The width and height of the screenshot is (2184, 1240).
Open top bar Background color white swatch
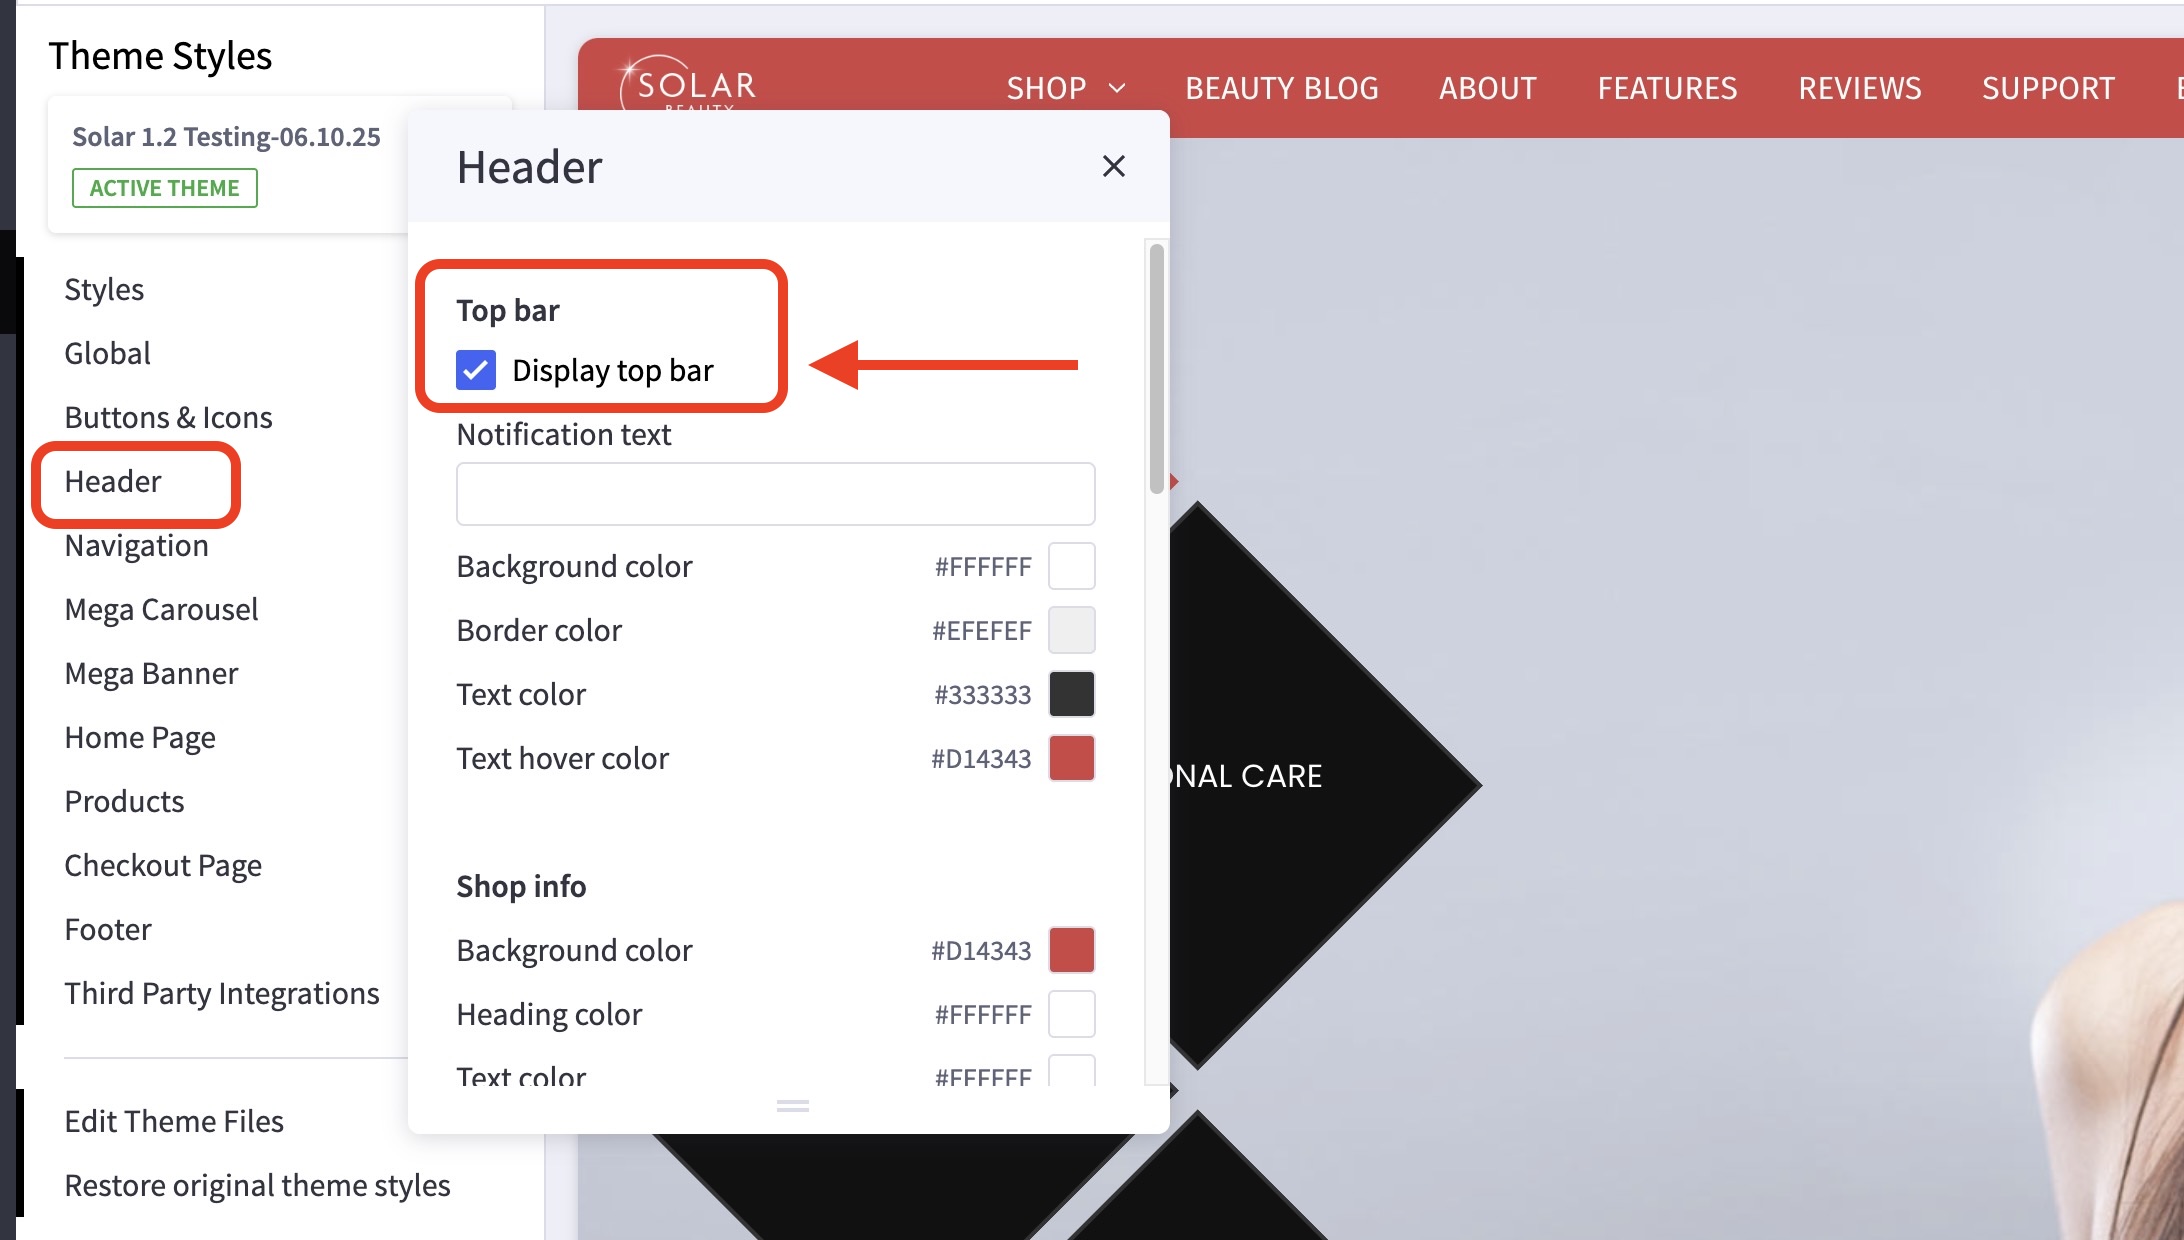click(x=1071, y=566)
